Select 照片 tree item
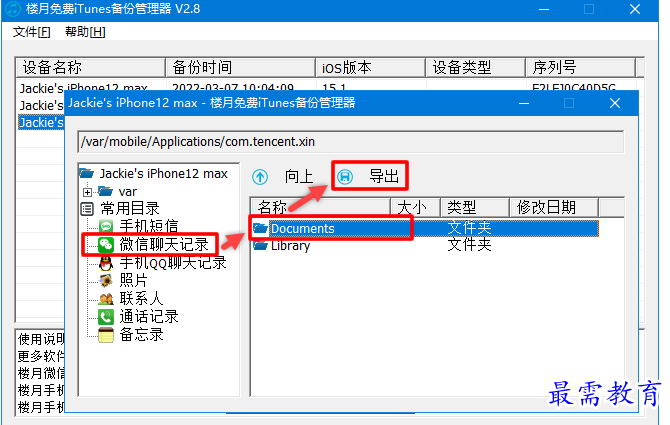Viewport: 670px width, 425px height. pos(134,281)
